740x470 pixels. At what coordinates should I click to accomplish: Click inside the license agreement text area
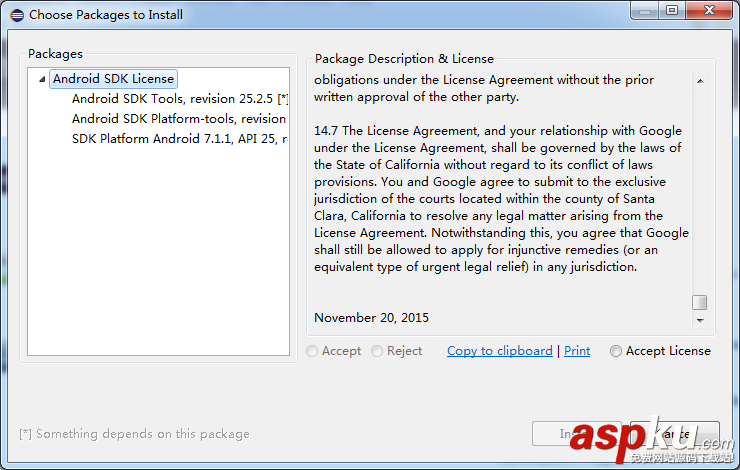500,200
